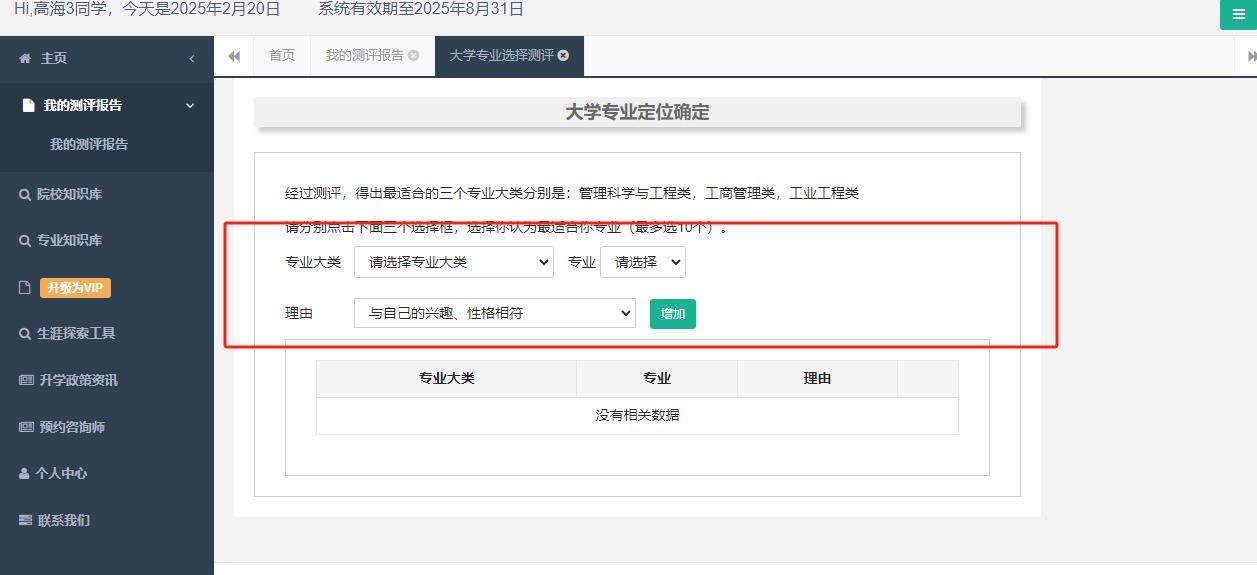Open 专业知识库 search item

click(x=69, y=240)
